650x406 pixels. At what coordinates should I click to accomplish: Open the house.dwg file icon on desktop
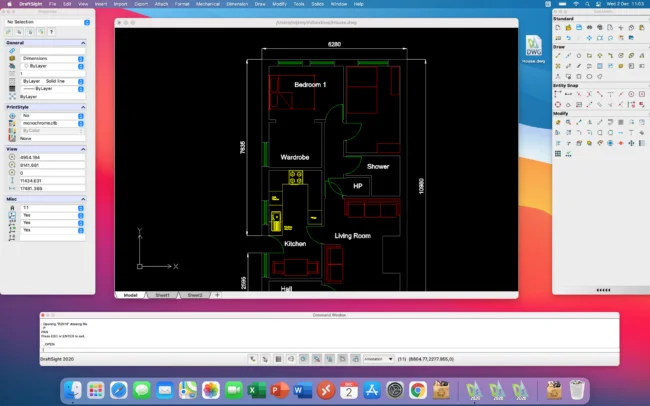[x=533, y=48]
